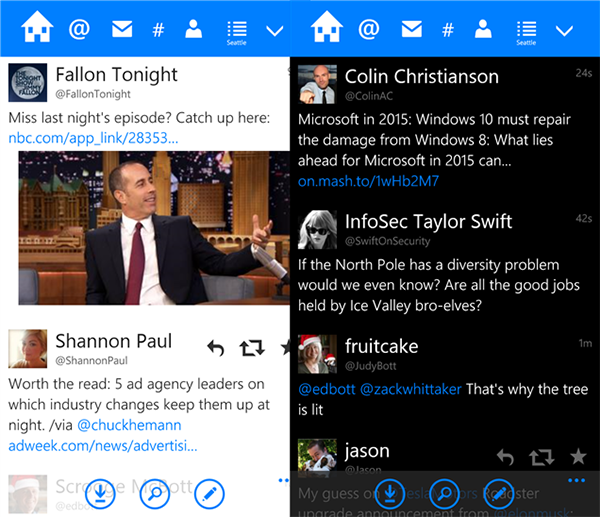Retweet jason's tweet
Screen dimensions: 600x517
coord(541,457)
